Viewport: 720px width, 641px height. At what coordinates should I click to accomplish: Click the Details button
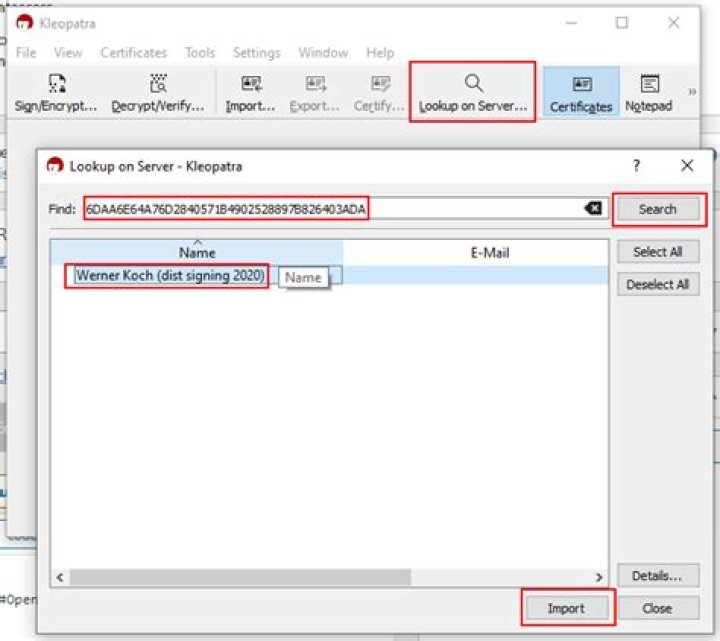[658, 576]
